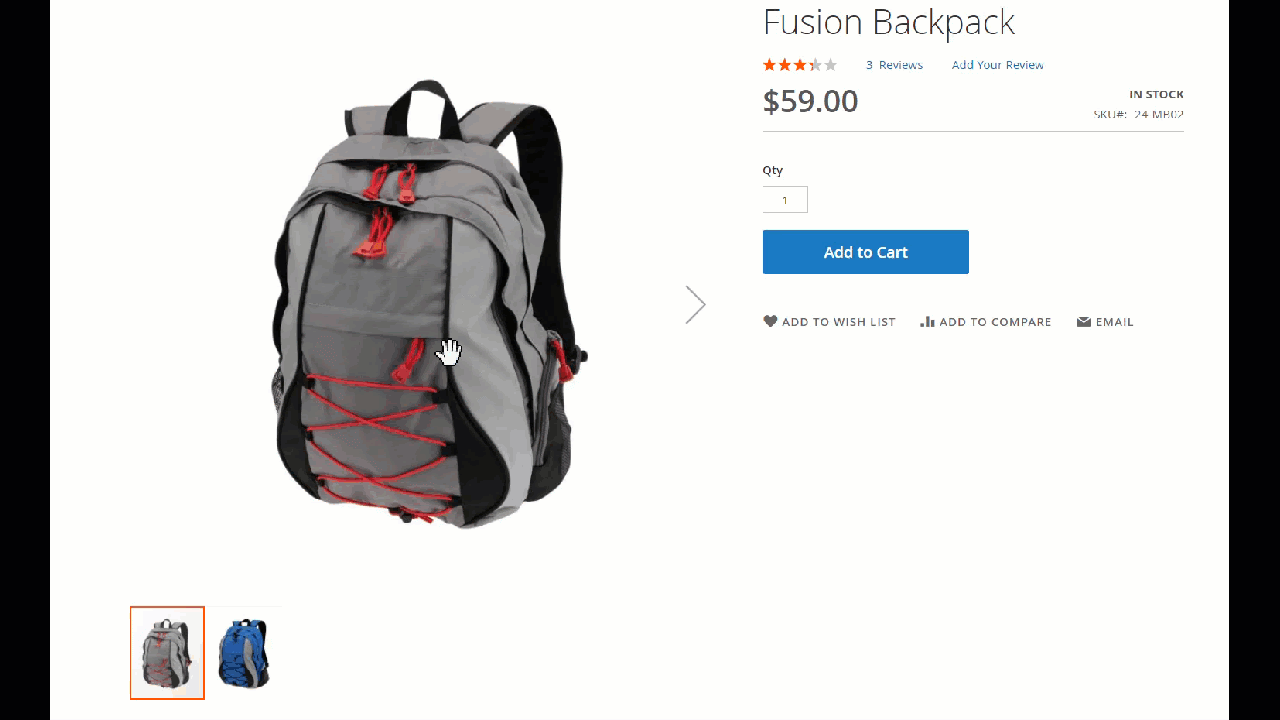
Task: Click the EMAIL text link
Action: [x=1114, y=322]
